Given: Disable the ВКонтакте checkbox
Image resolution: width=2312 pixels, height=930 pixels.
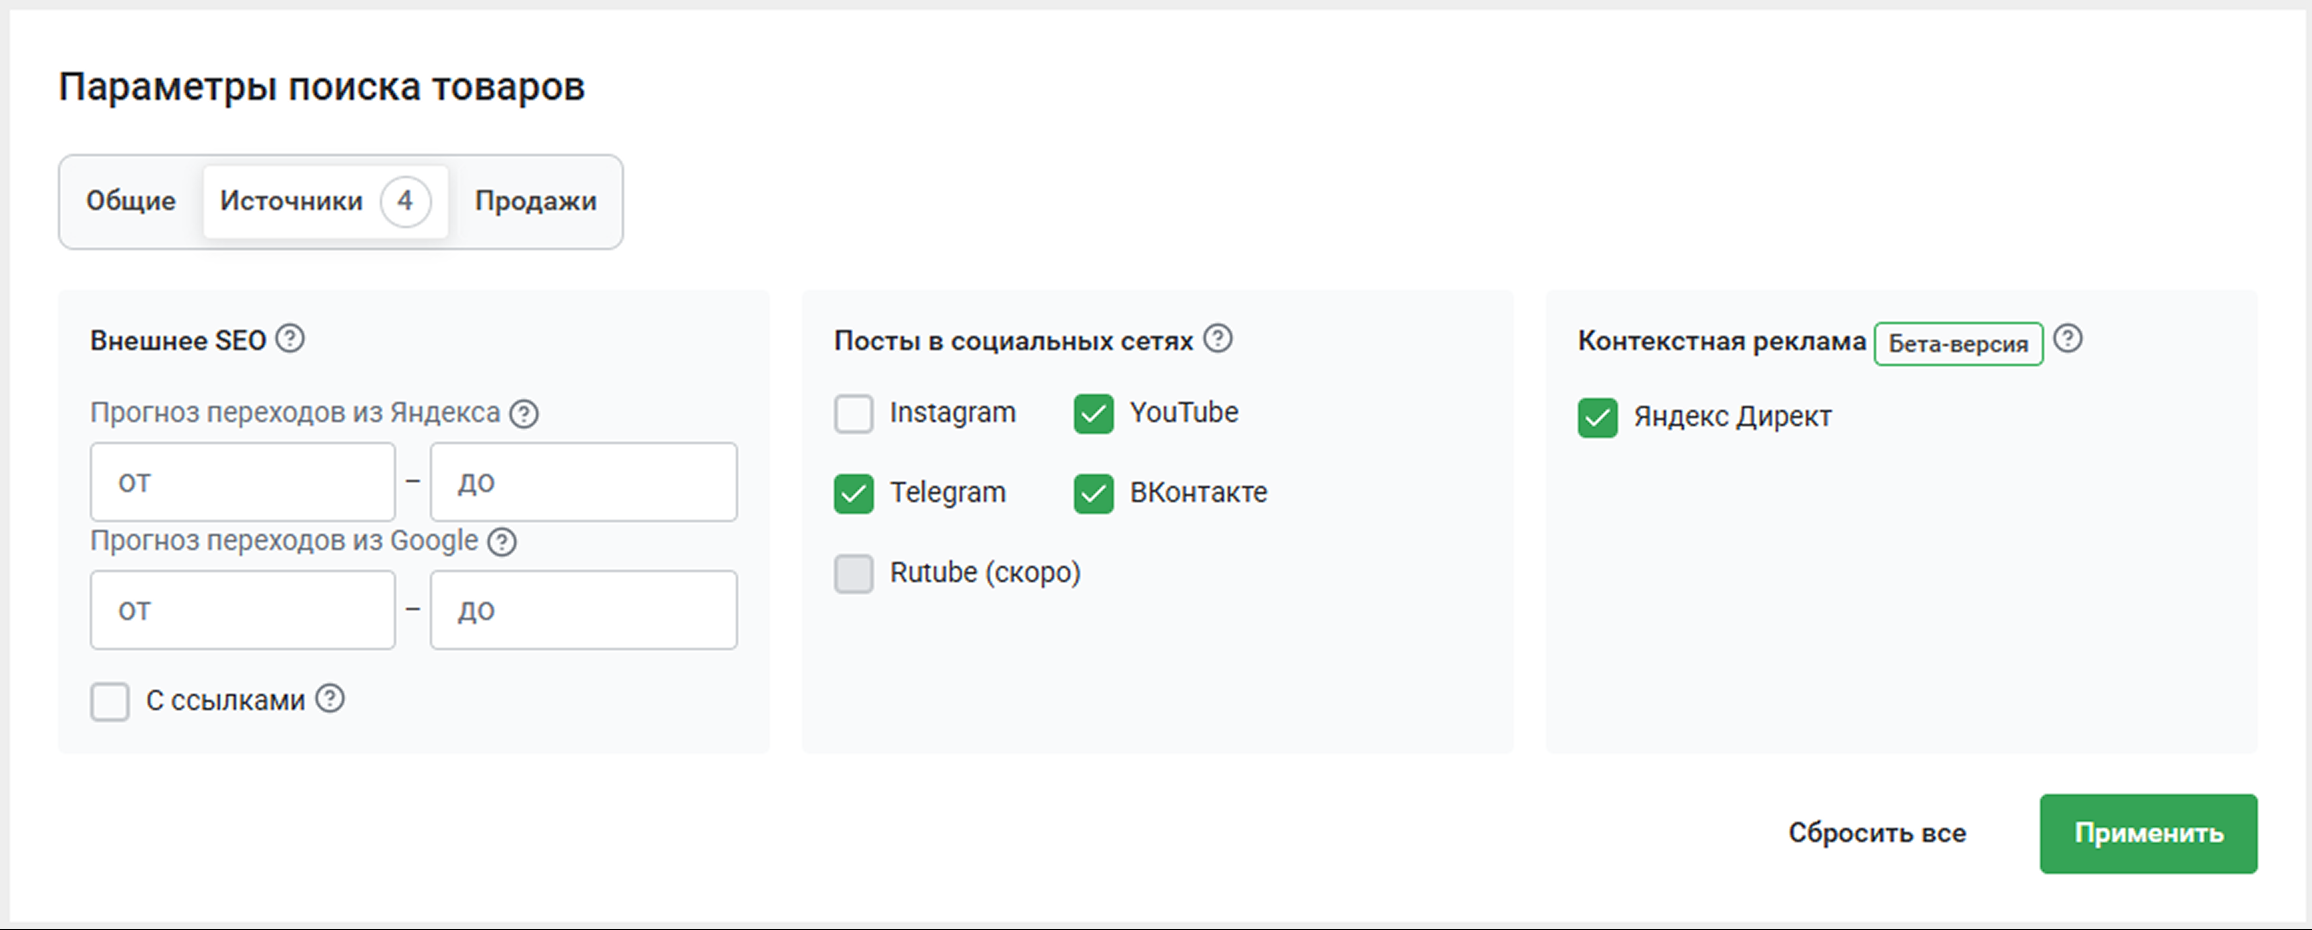Looking at the screenshot, I should [1093, 493].
